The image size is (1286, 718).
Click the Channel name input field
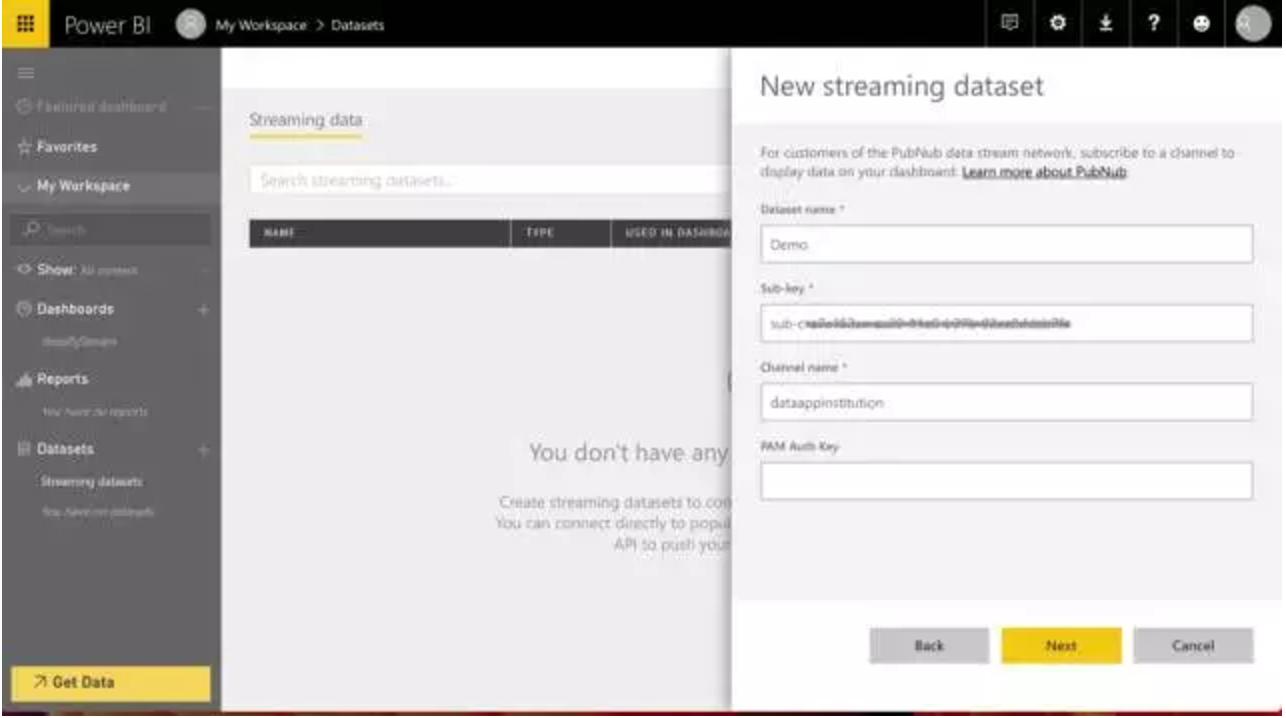click(x=1006, y=402)
